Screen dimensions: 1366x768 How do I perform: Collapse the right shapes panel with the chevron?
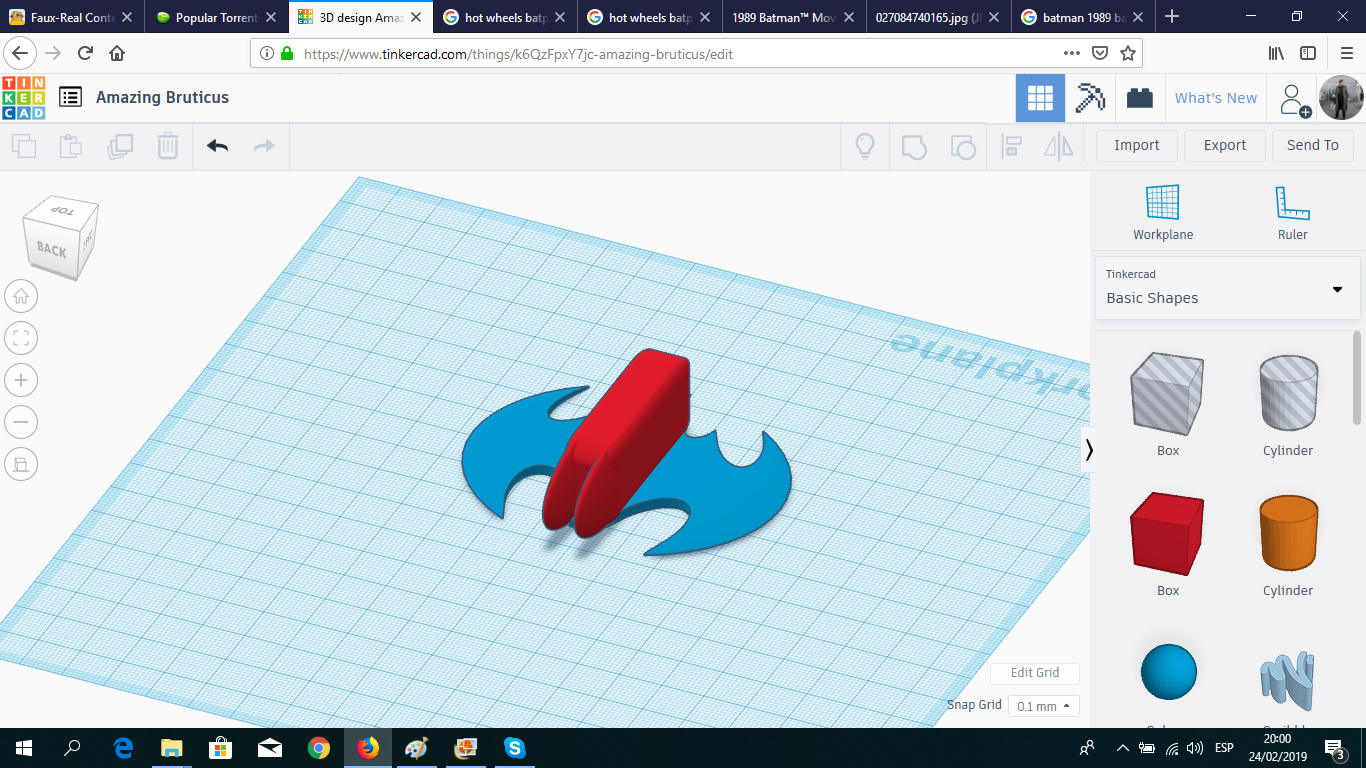coord(1089,450)
